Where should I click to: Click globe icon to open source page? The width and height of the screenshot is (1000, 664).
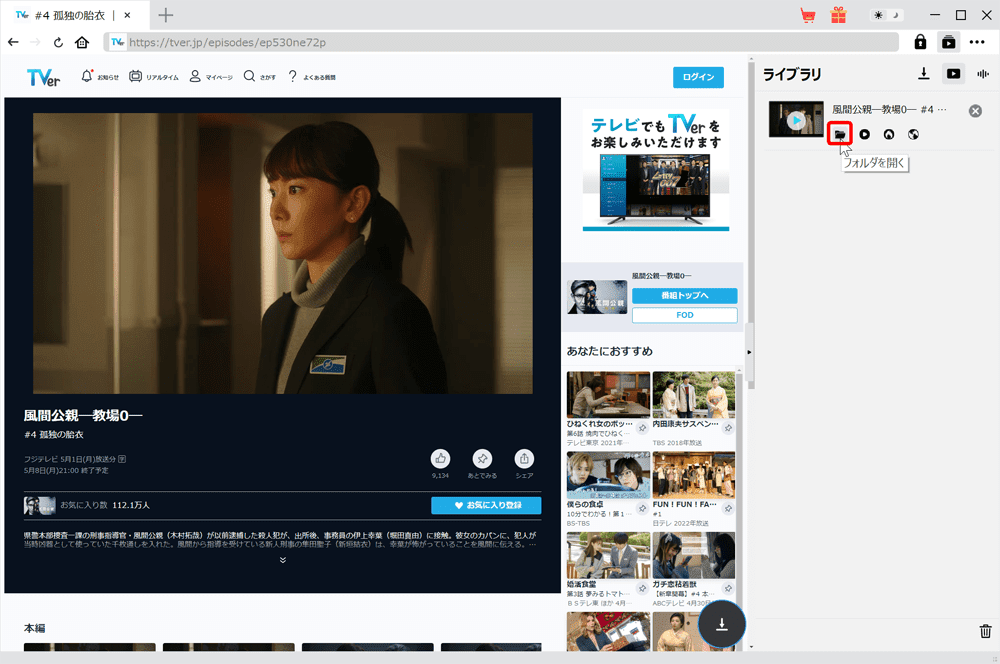pos(913,134)
